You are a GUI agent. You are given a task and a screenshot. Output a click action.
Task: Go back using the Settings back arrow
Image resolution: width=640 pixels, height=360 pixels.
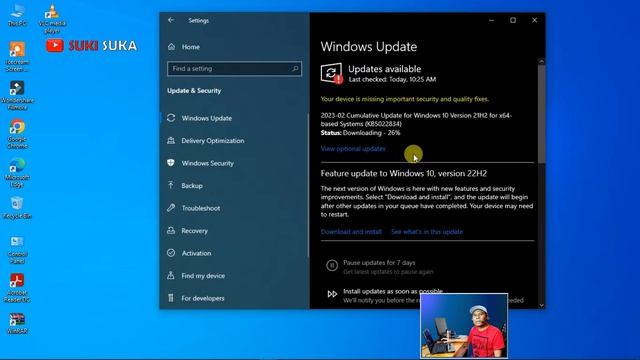(171, 20)
